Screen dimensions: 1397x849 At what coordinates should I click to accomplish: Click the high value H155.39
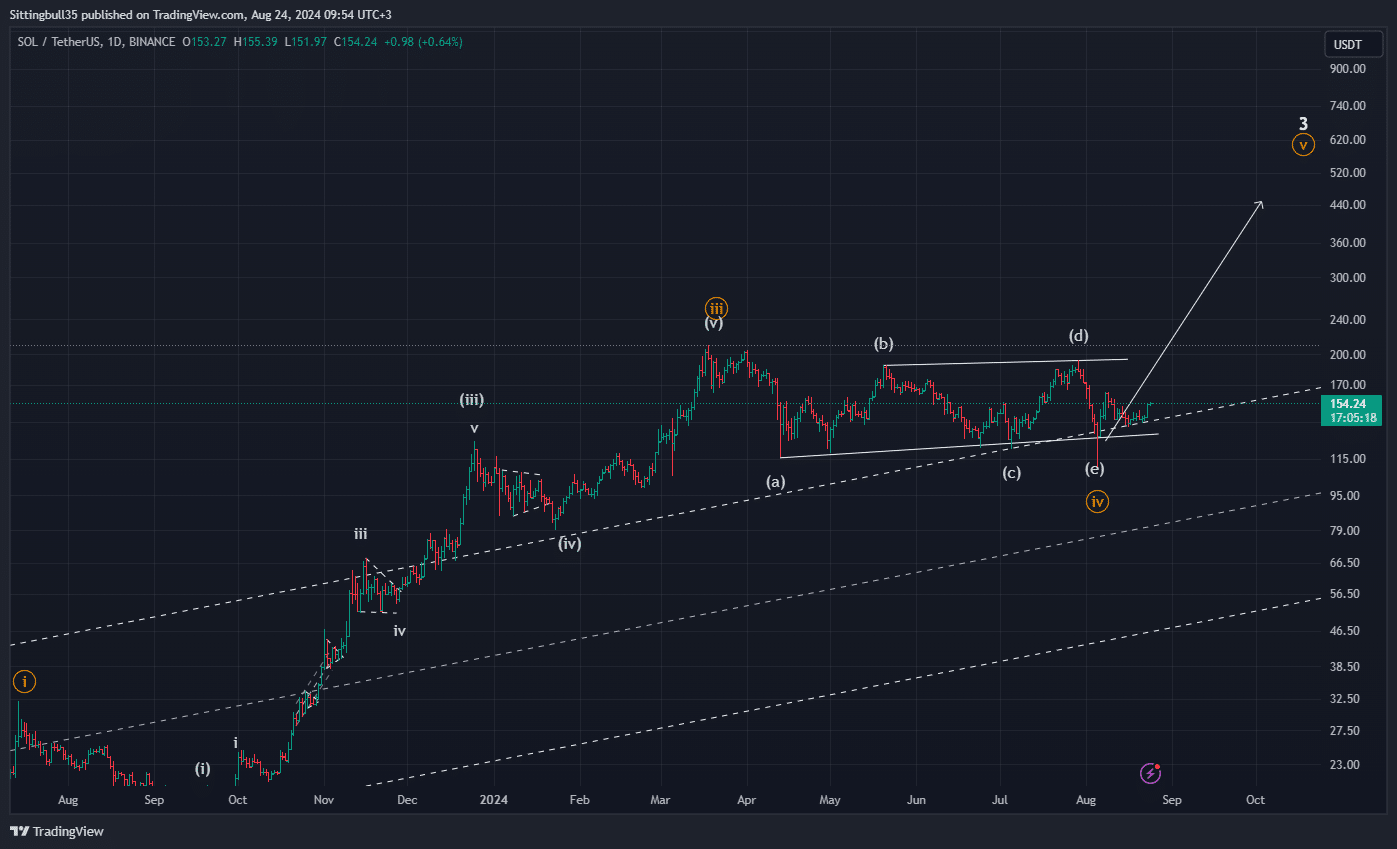click(256, 42)
